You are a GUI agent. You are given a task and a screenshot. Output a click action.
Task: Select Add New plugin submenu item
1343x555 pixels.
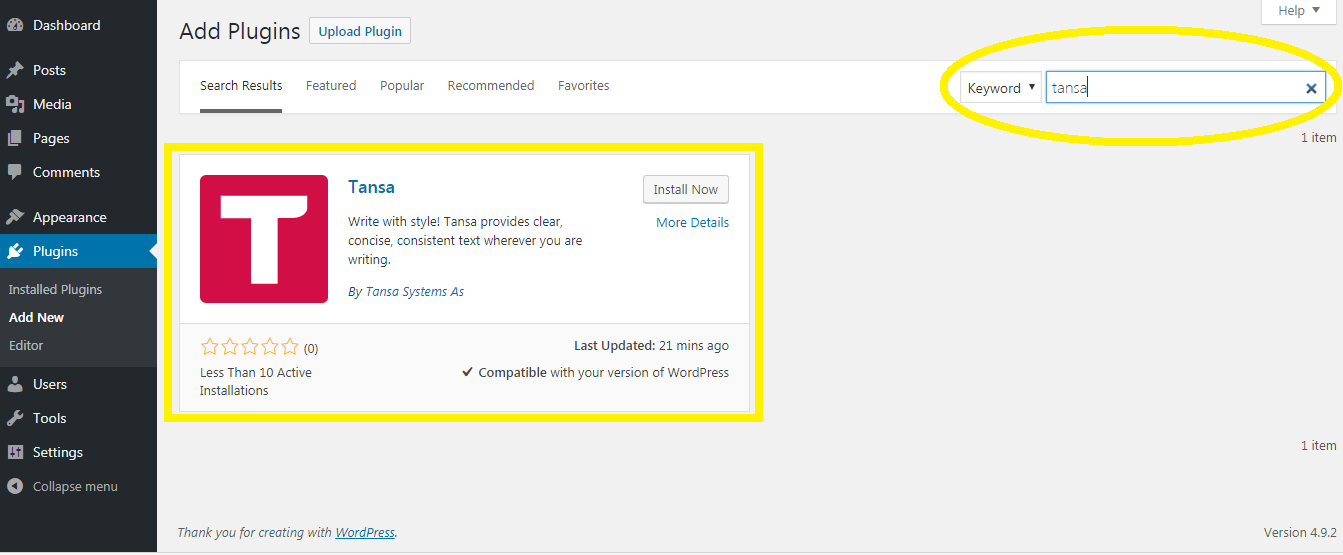36,317
